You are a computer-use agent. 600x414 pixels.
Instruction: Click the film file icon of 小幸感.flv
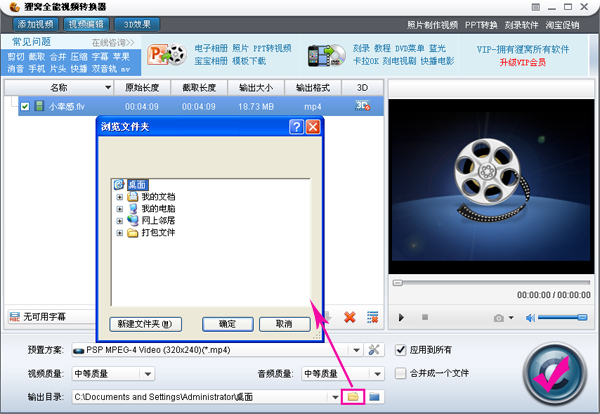tap(39, 106)
